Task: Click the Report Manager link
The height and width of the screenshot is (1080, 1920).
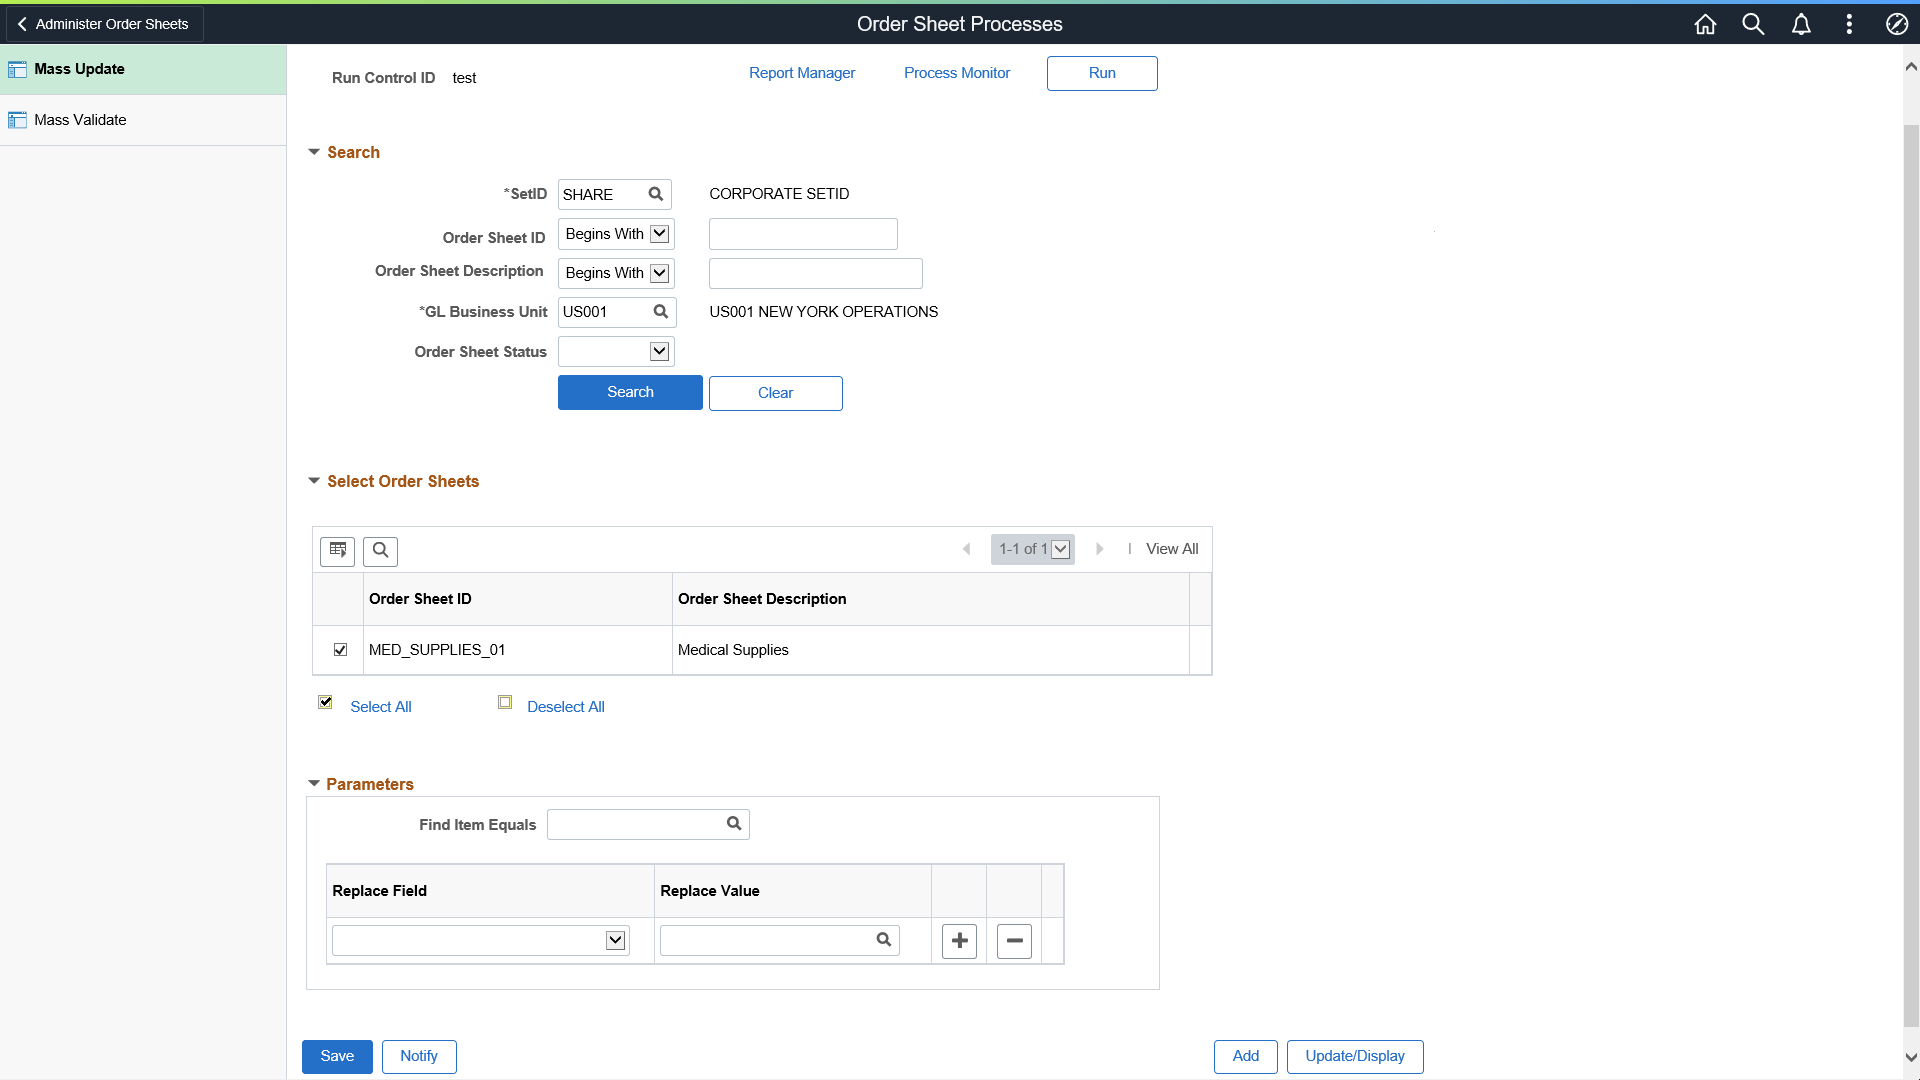Action: click(802, 73)
